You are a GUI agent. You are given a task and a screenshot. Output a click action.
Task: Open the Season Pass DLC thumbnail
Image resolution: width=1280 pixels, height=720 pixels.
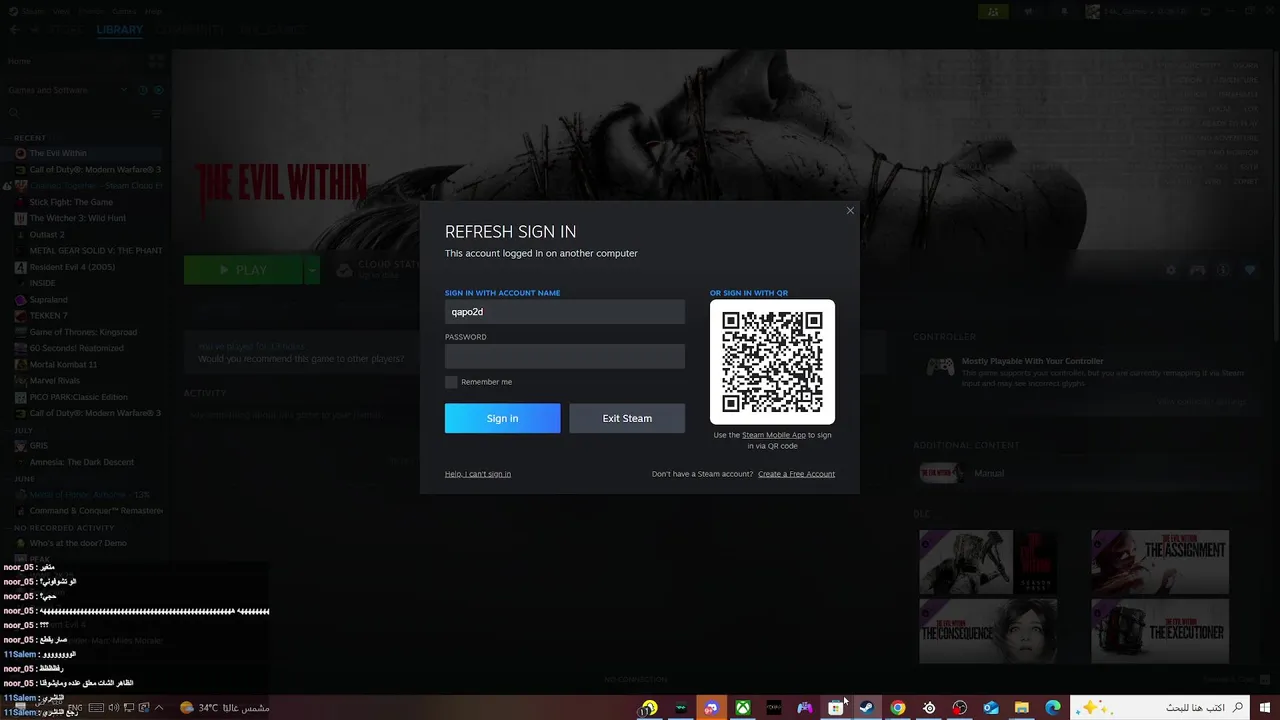pos(988,562)
